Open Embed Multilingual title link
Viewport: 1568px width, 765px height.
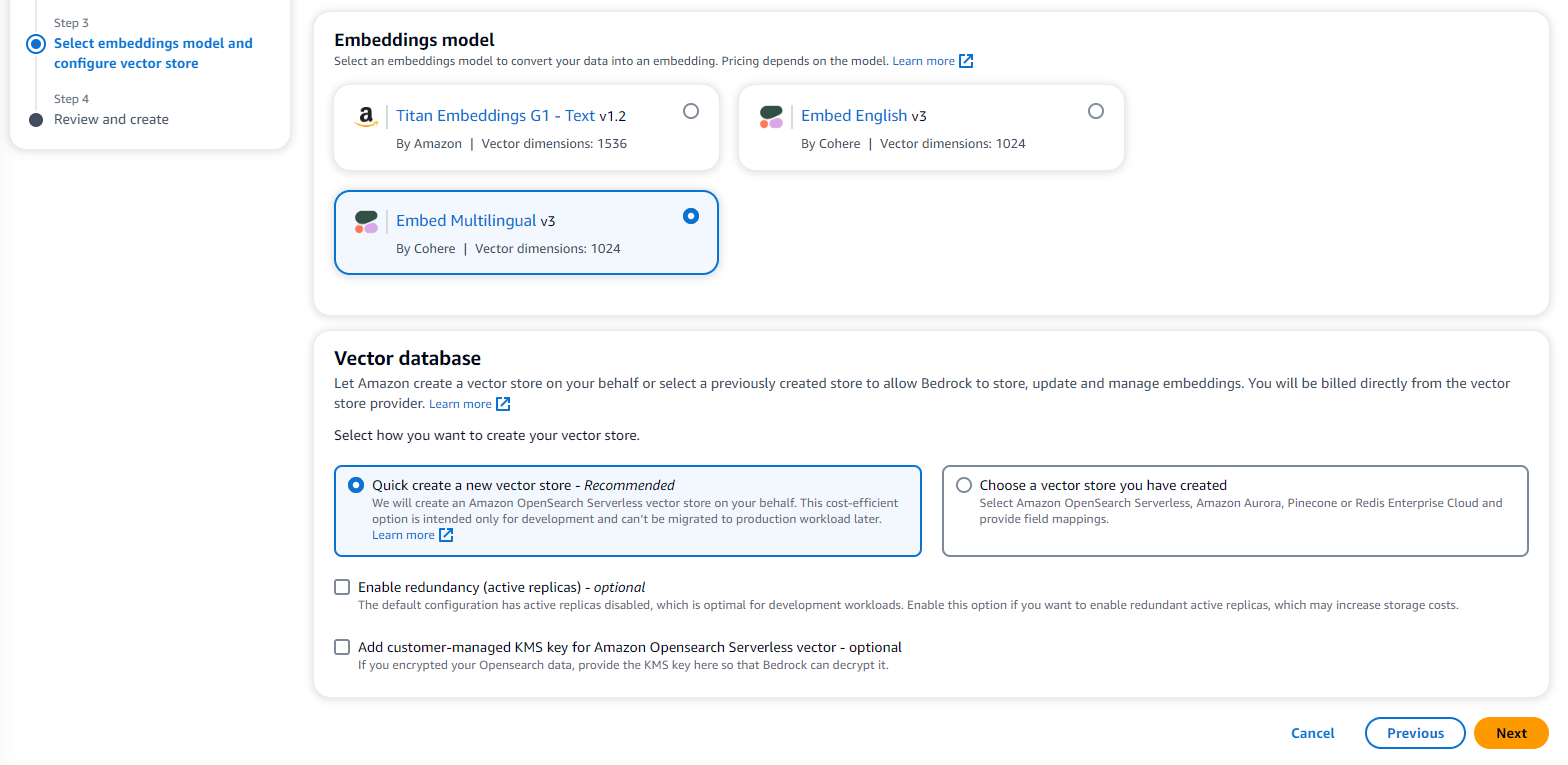click(466, 221)
